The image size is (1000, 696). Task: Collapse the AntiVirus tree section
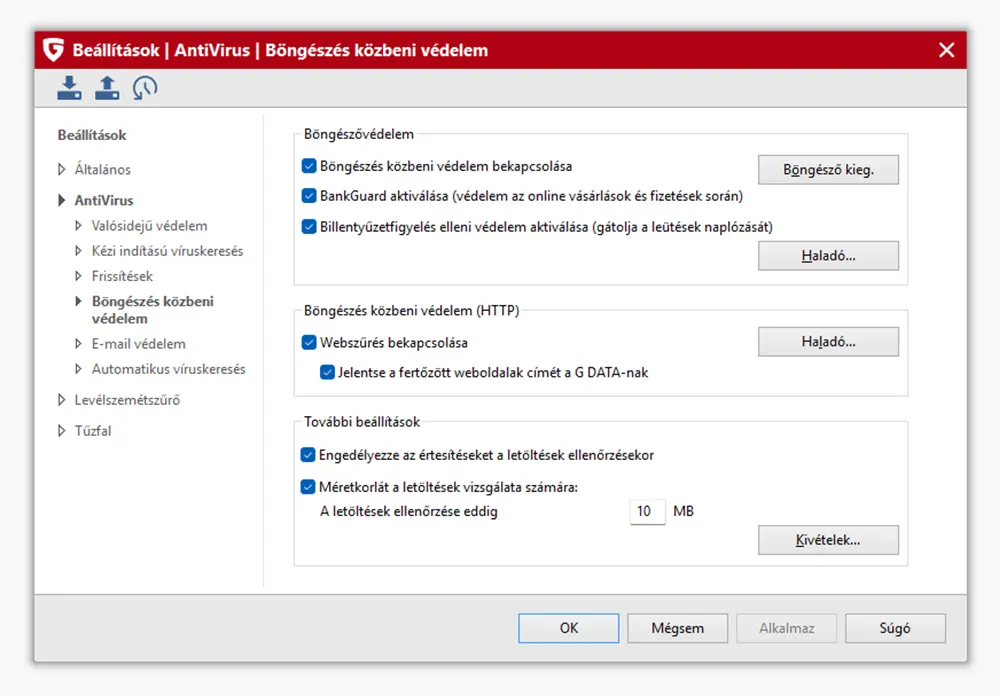(x=62, y=201)
